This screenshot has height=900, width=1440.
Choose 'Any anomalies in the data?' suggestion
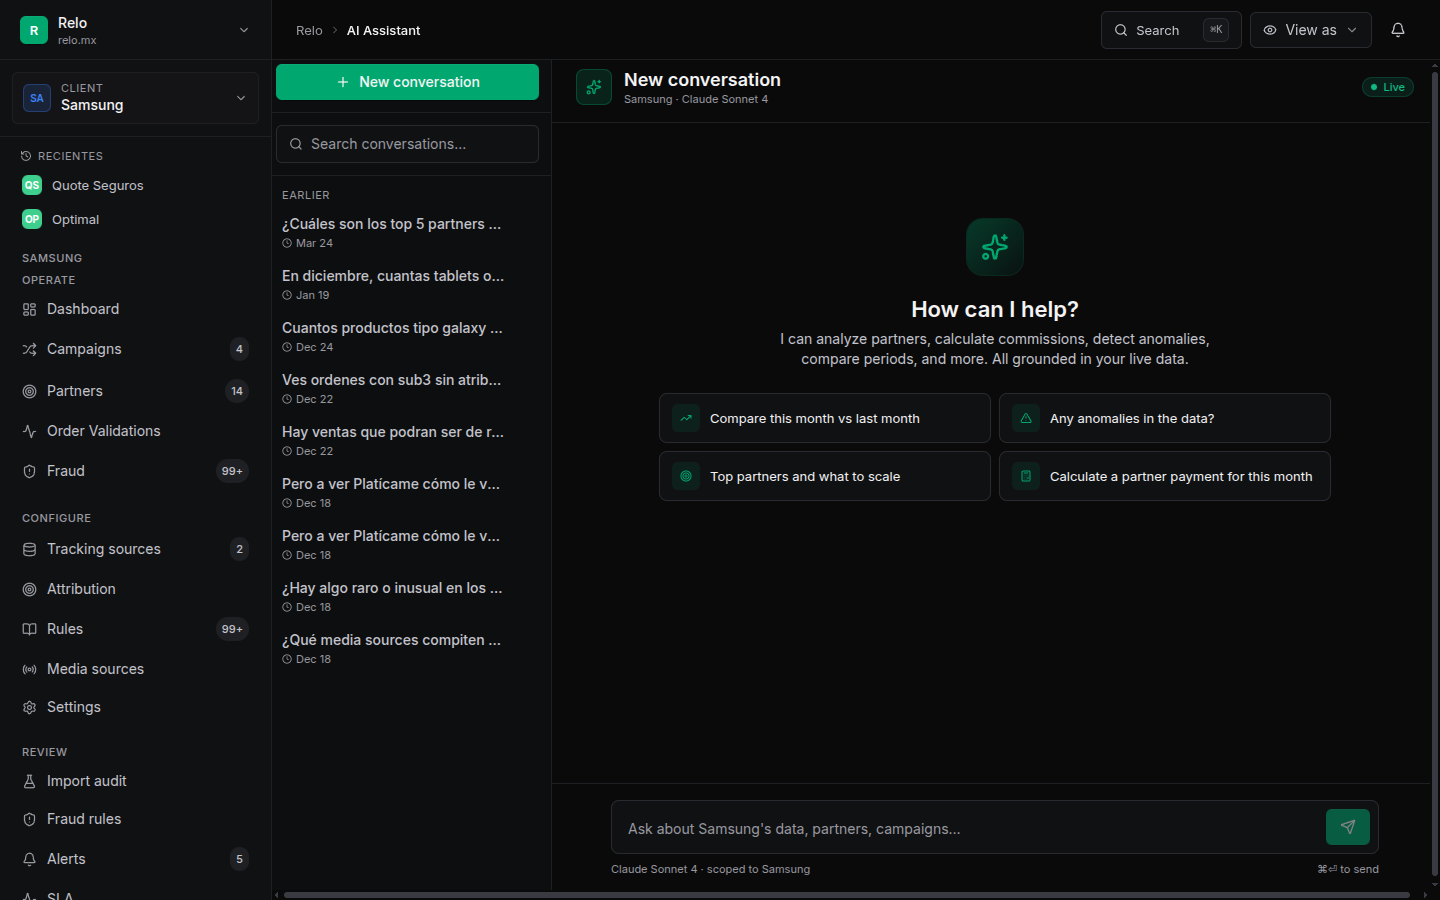[1165, 418]
